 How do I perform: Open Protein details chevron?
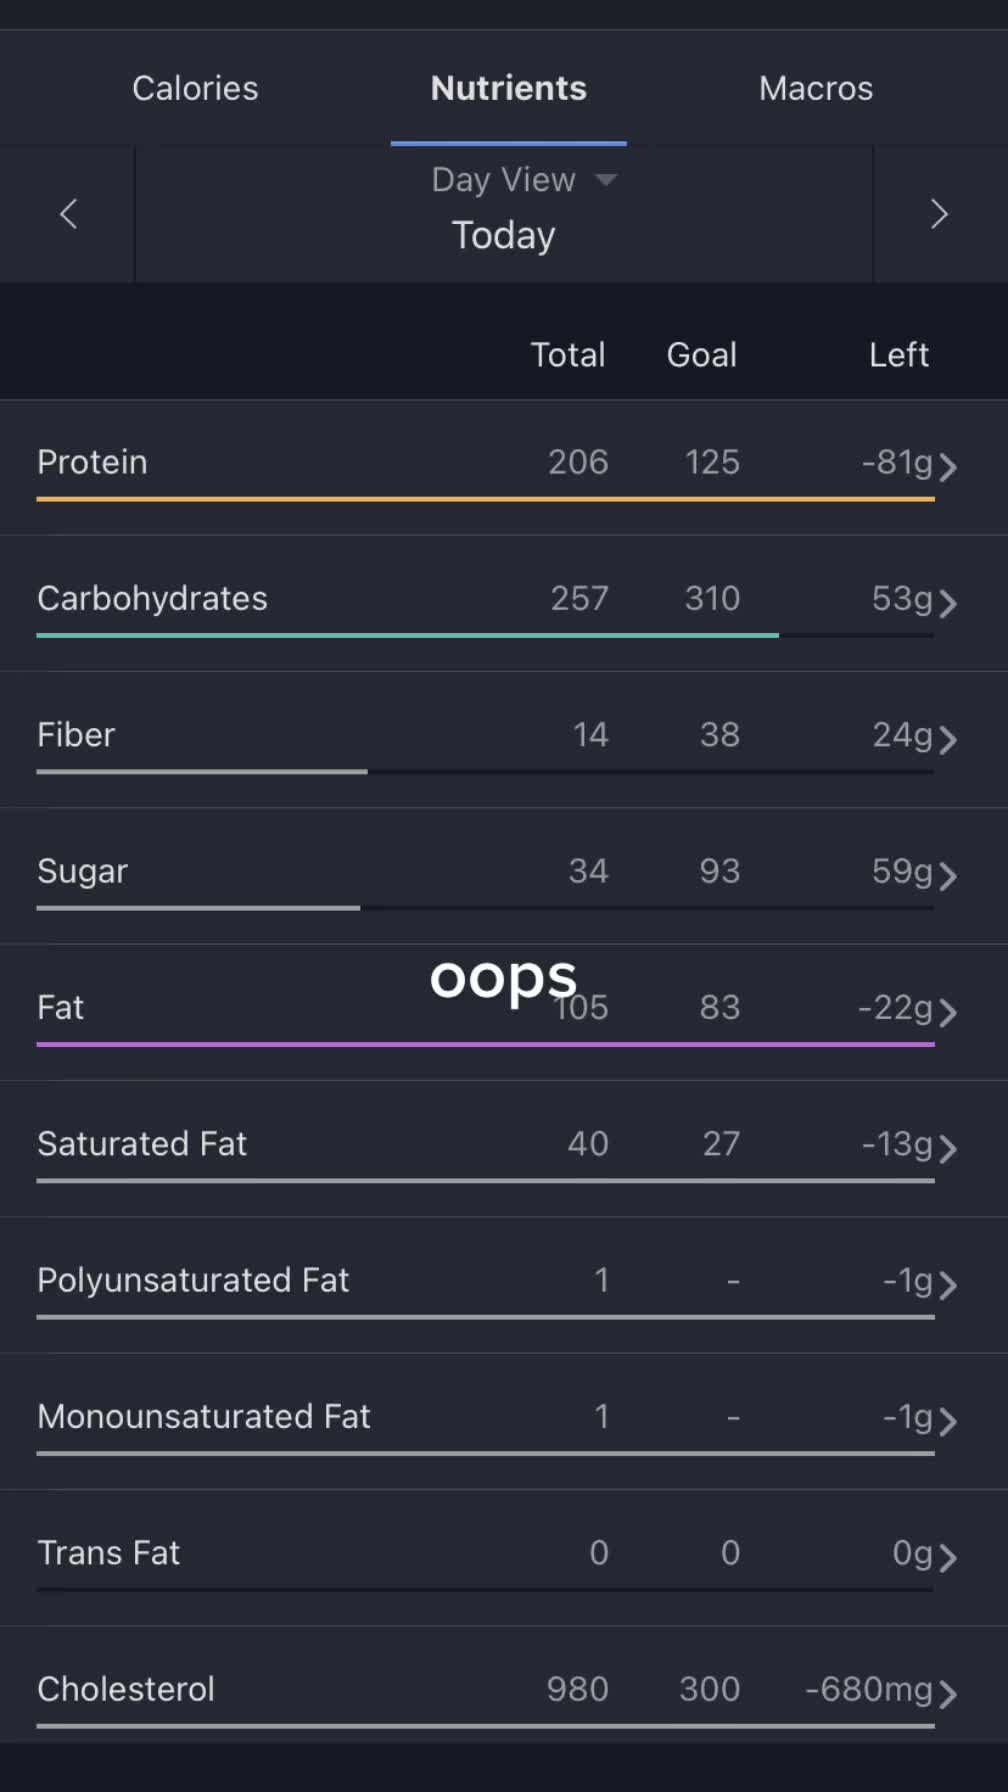pos(948,467)
